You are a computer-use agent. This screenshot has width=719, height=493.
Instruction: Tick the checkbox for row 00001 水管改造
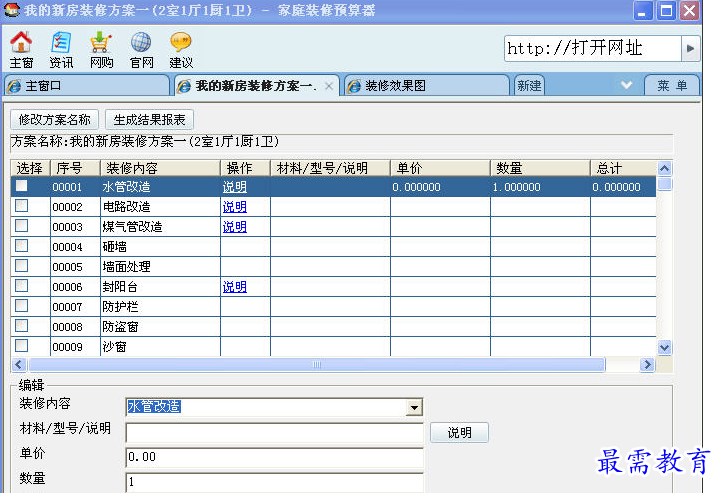click(x=22, y=186)
